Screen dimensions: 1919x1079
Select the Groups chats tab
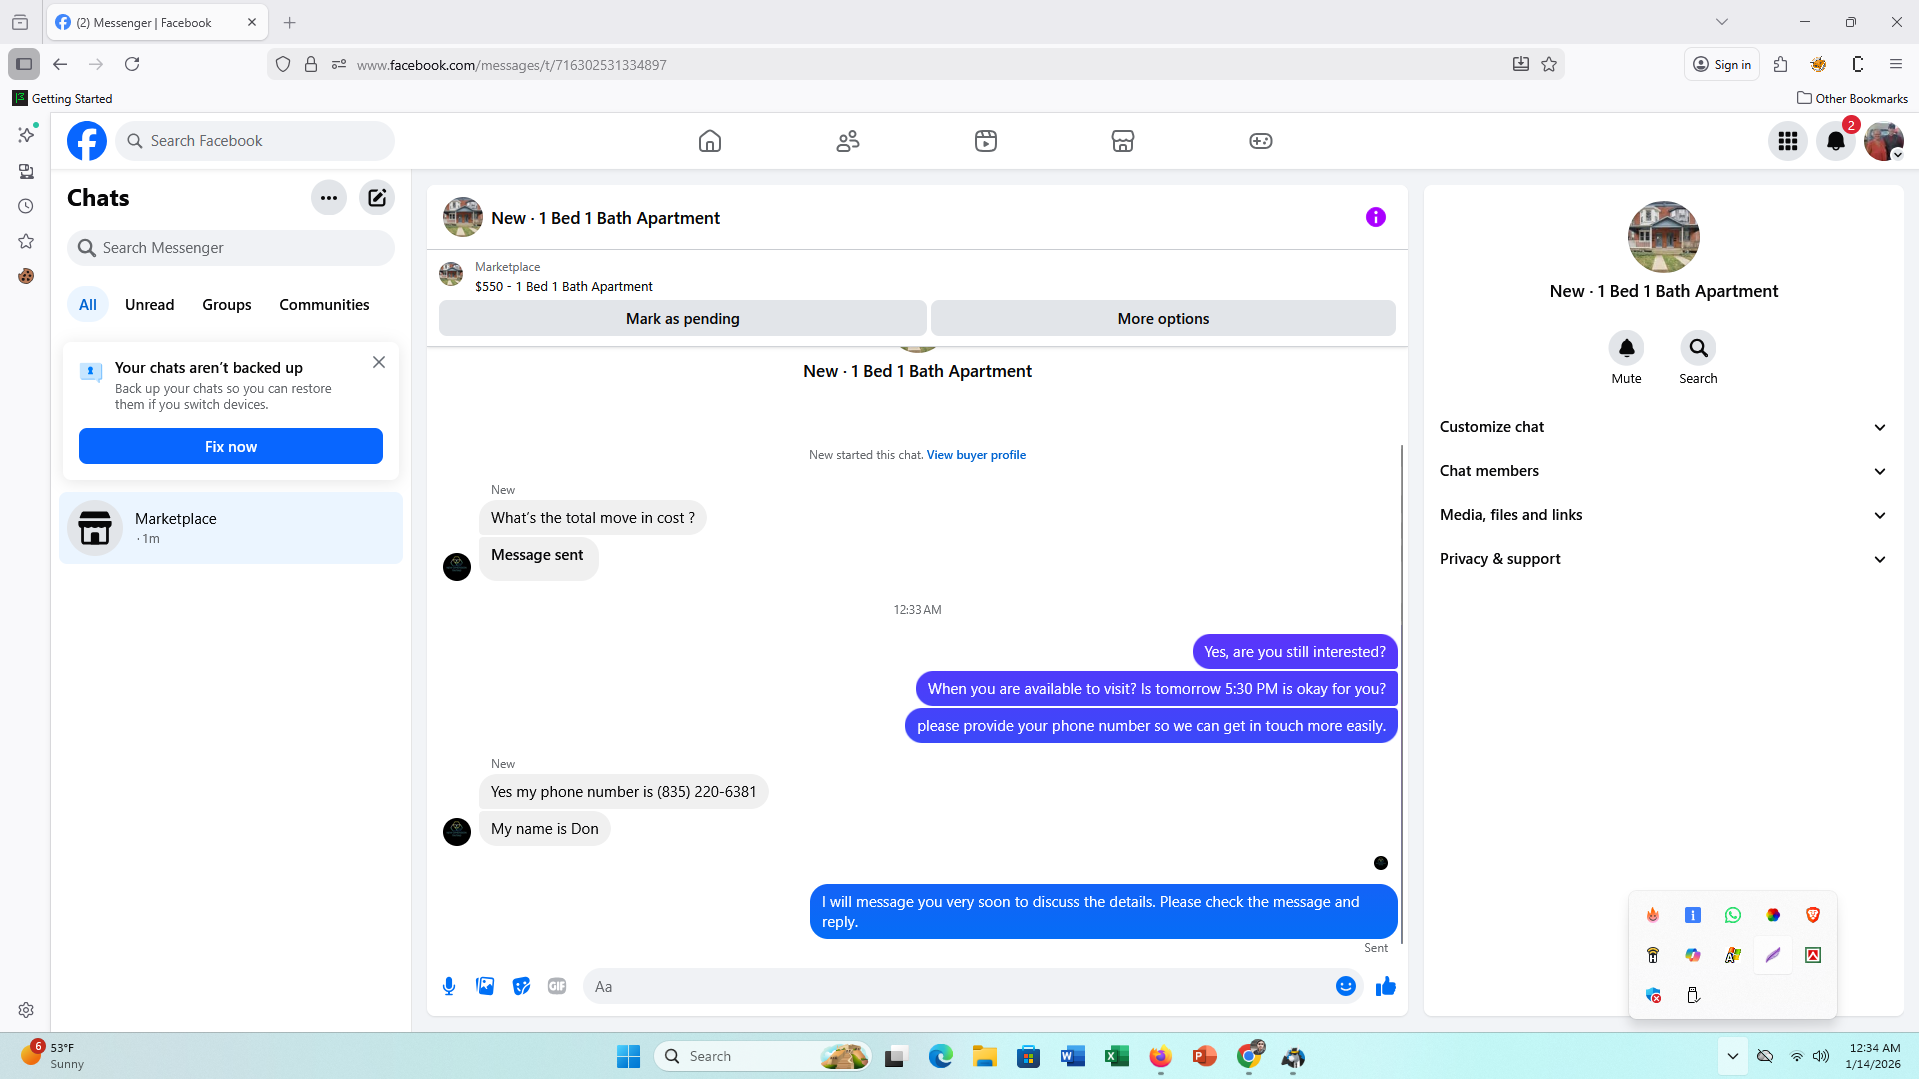(227, 305)
